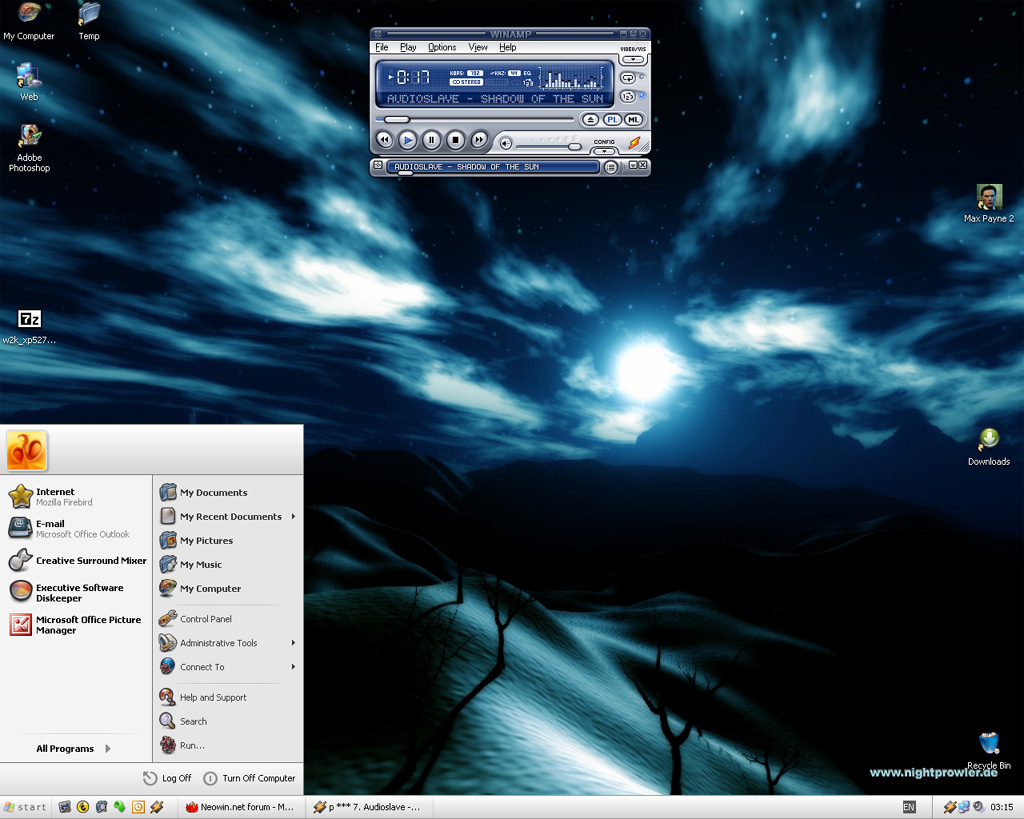Click the Turn Off Computer button
This screenshot has height=819, width=1024.
pyautogui.click(x=249, y=778)
